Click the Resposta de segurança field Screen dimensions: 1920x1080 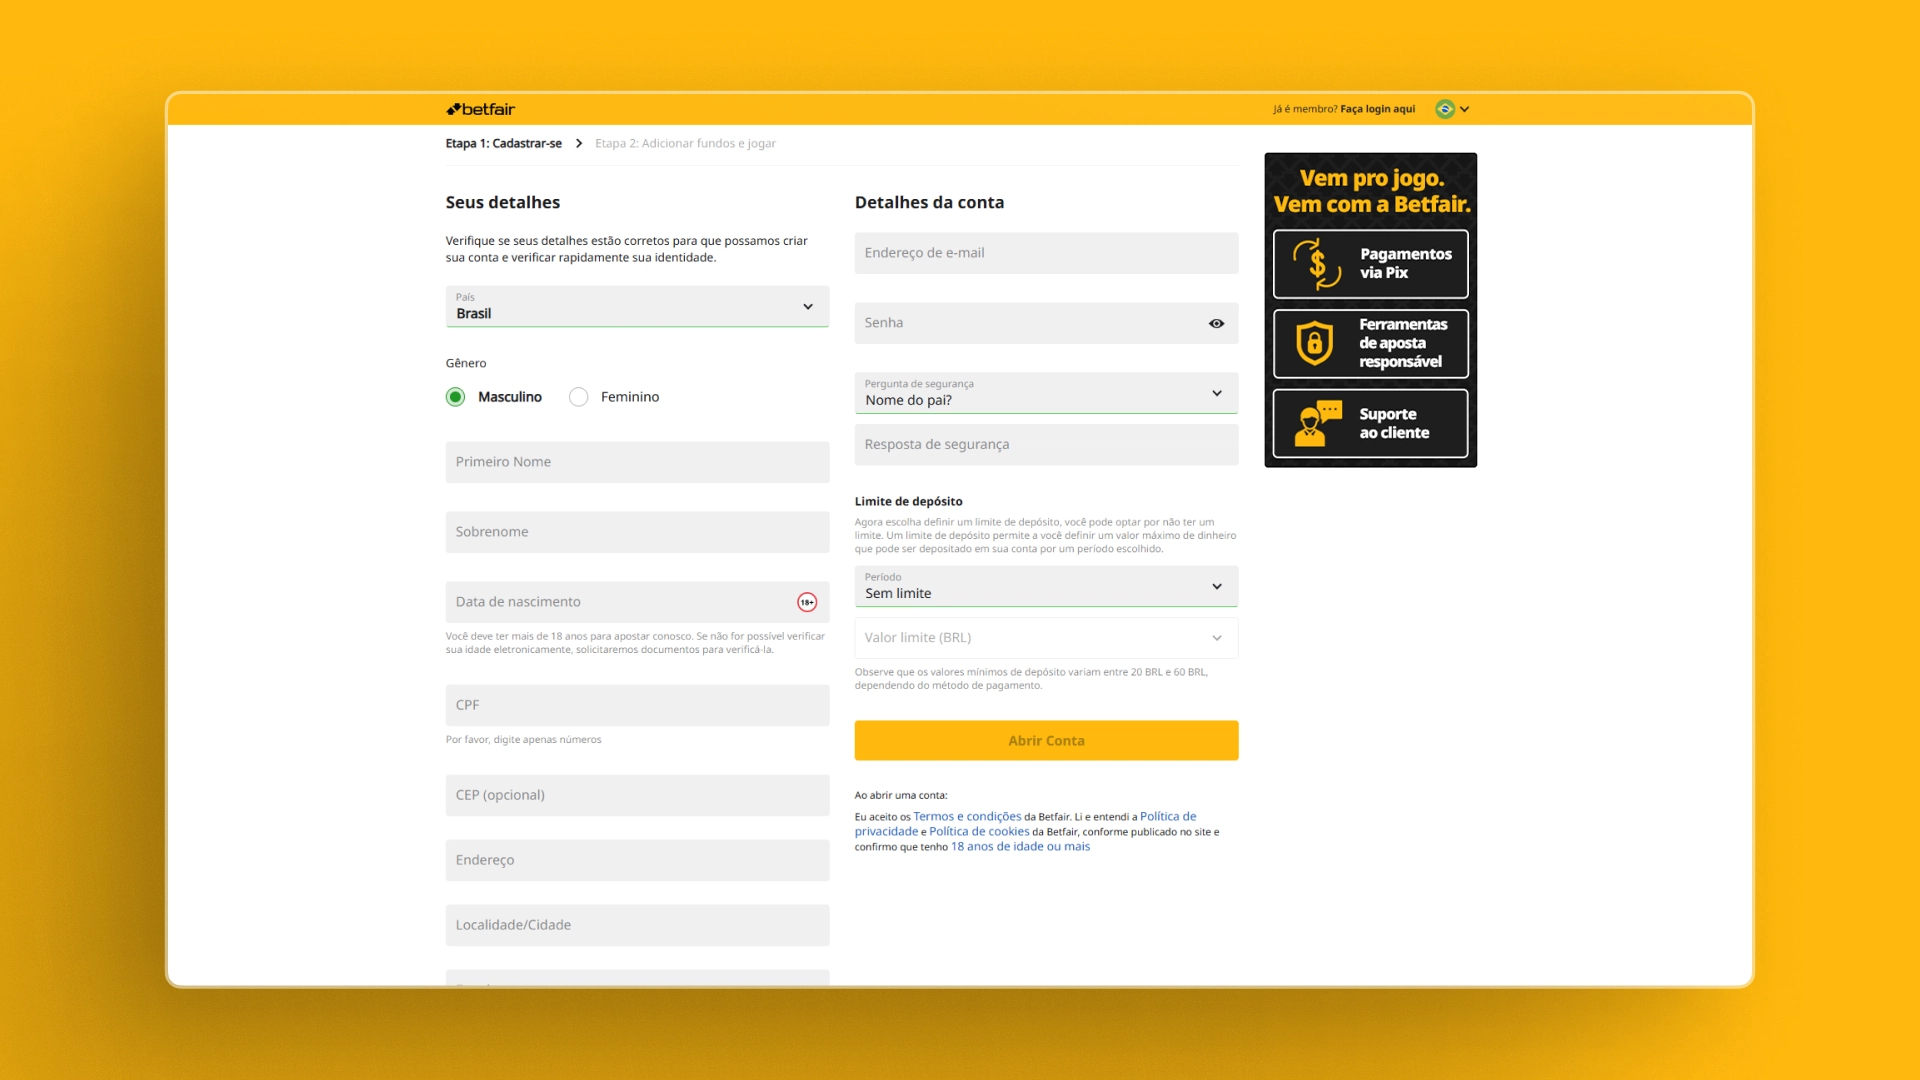click(x=1046, y=445)
